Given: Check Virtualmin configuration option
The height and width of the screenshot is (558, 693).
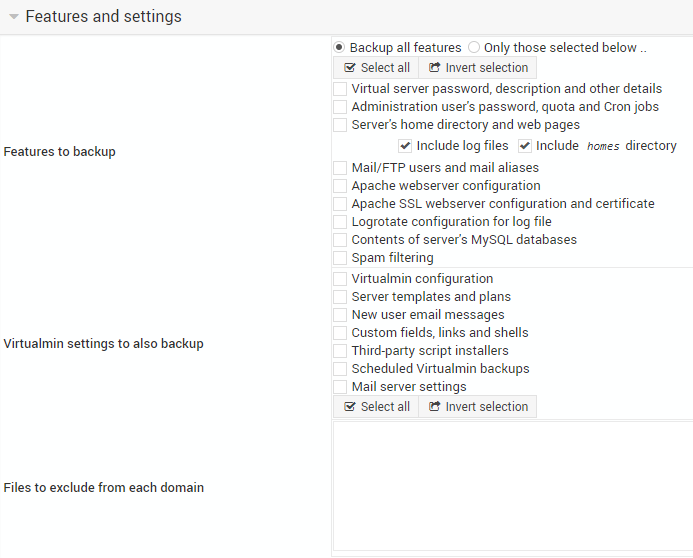Looking at the screenshot, I should coord(340,279).
